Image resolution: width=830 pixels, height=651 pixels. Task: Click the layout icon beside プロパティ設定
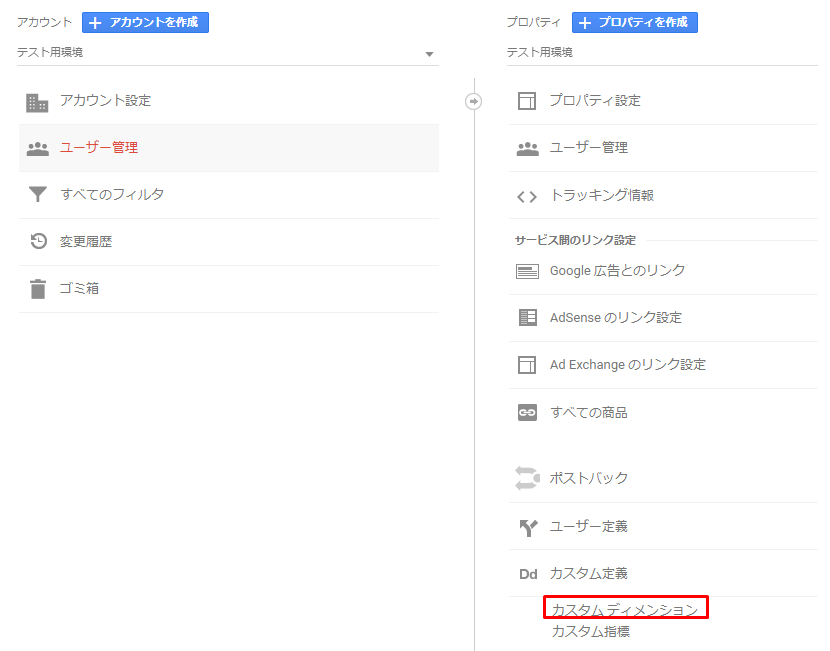tap(527, 101)
